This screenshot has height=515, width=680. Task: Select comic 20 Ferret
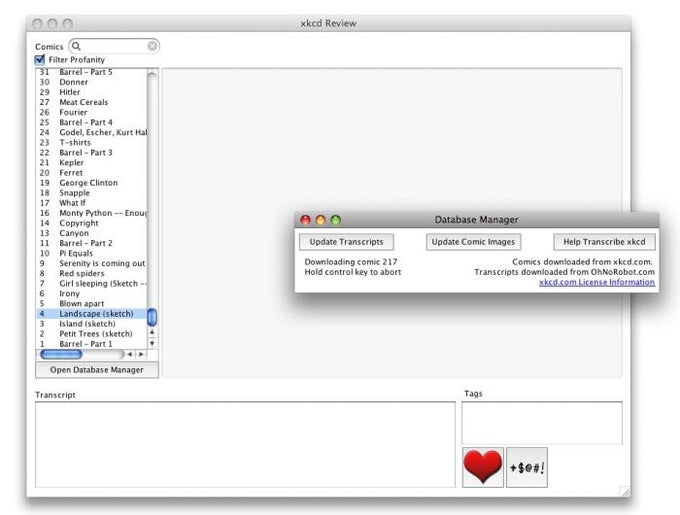click(x=92, y=173)
